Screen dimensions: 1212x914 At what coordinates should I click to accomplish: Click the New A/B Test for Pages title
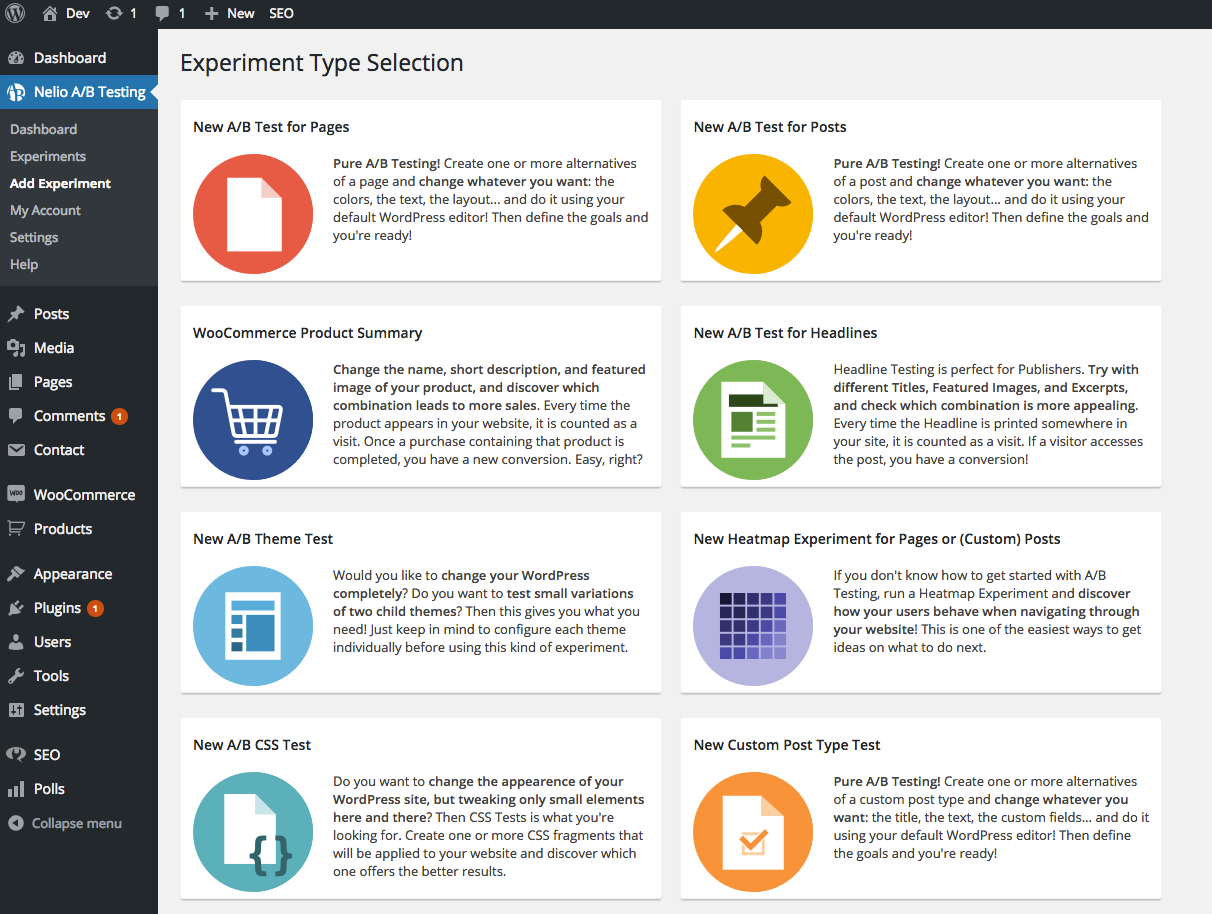pos(271,127)
